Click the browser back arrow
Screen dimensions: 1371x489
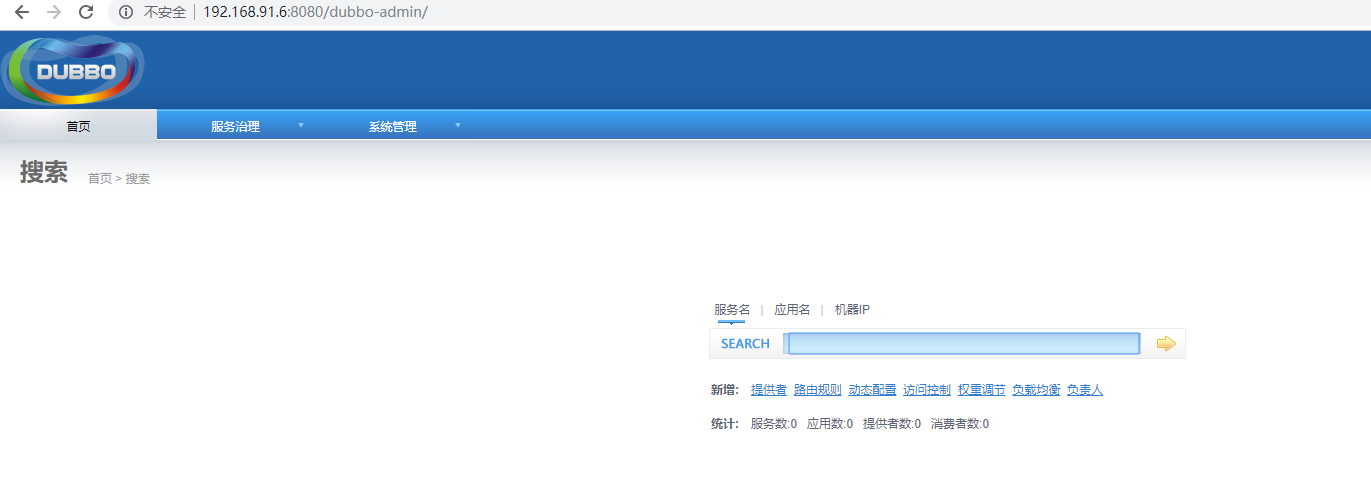coord(21,13)
